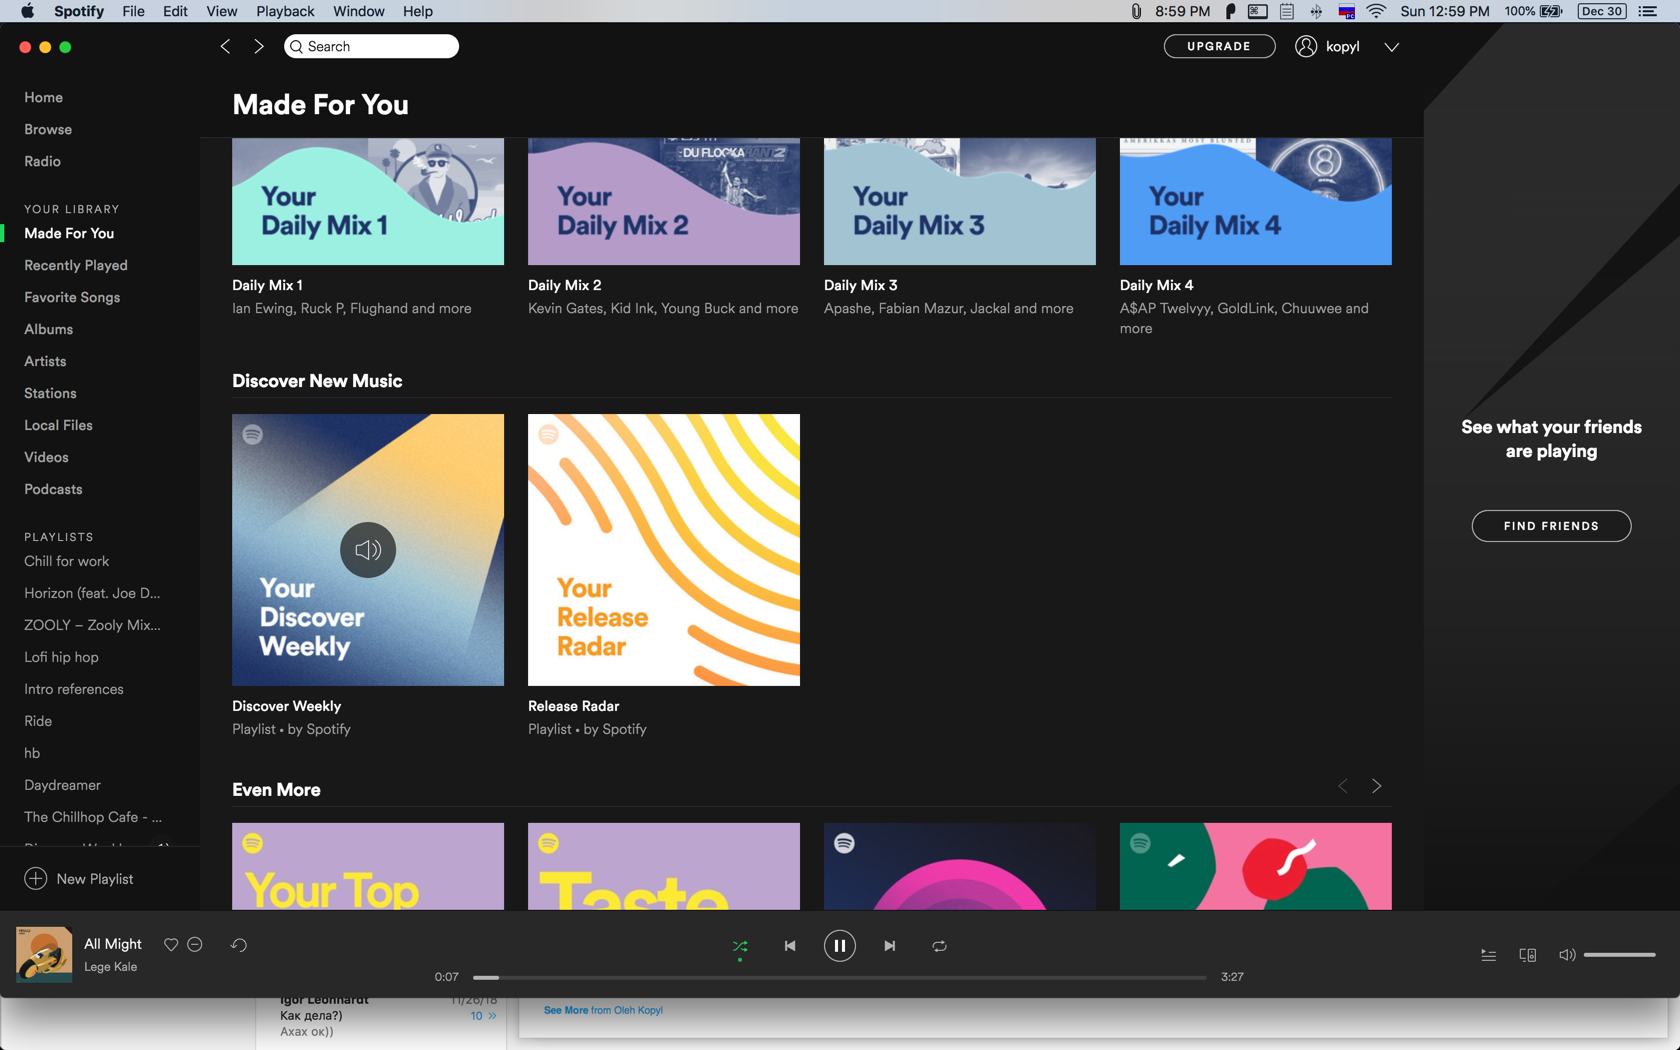Save All Might with the heart icon
Screen dimensions: 1680x1050
(x=171, y=944)
